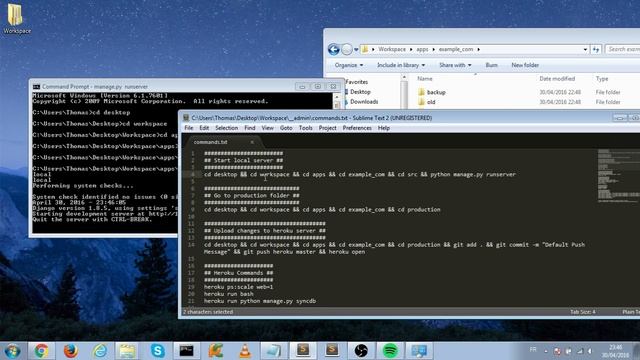Open the recent locations dropdown arrow in Explorer
This screenshot has width=640, height=360.
click(356, 50)
